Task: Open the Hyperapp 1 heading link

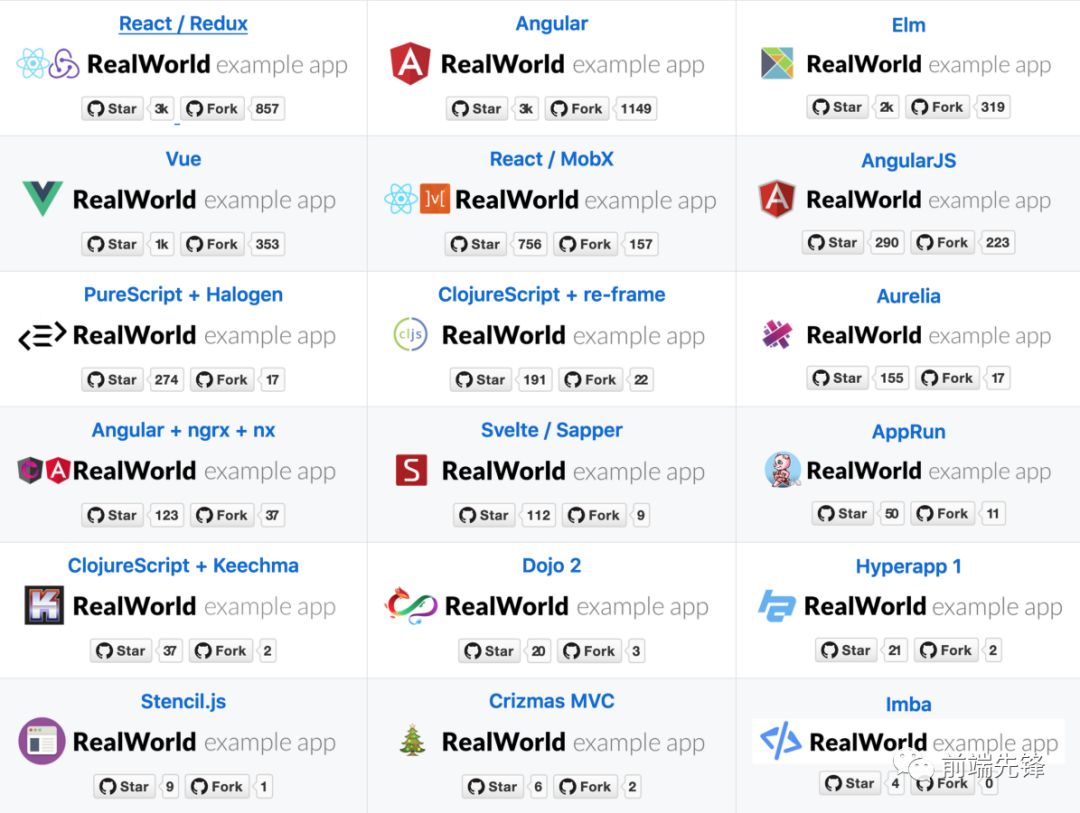Action: click(908, 567)
